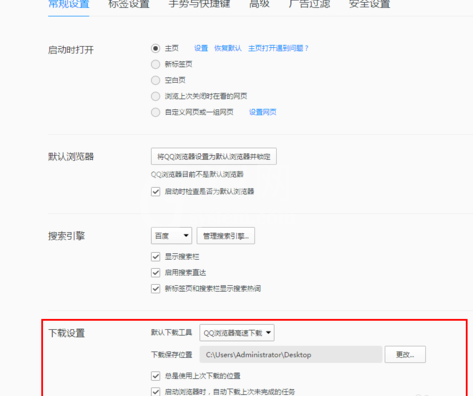This screenshot has width=473, height=396.
Task: Select the 新标签页 startup option
Action: click(155, 64)
